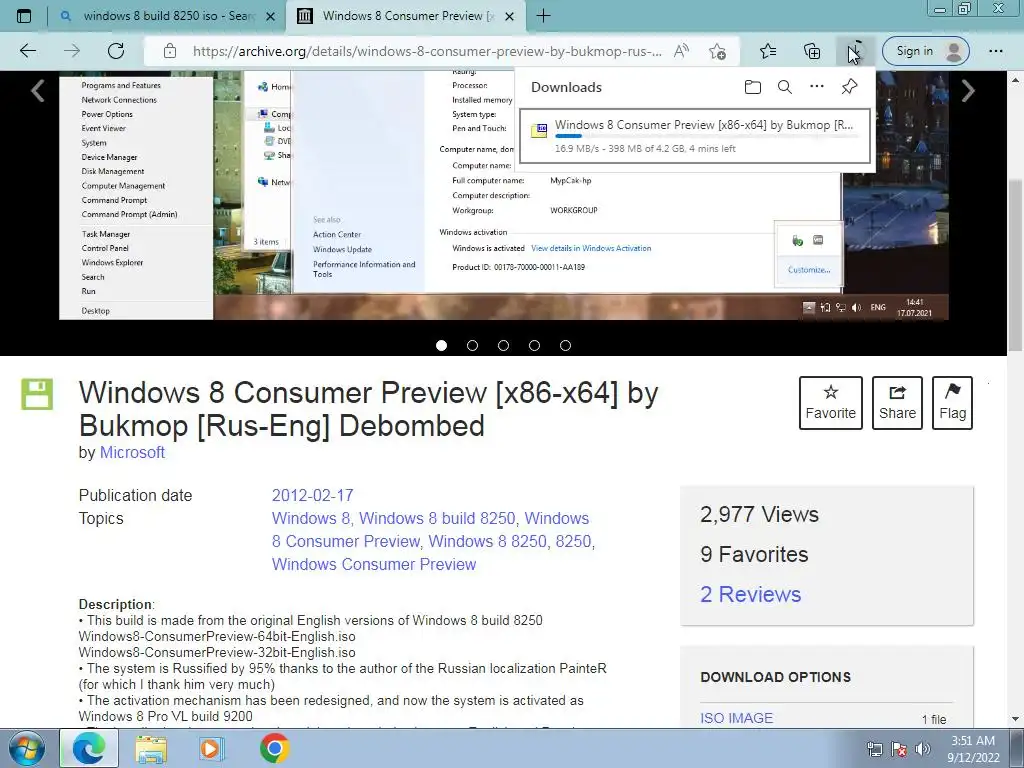Screen dimensions: 1024x768
Task: Open tab actions menu
Action: (x=24, y=16)
